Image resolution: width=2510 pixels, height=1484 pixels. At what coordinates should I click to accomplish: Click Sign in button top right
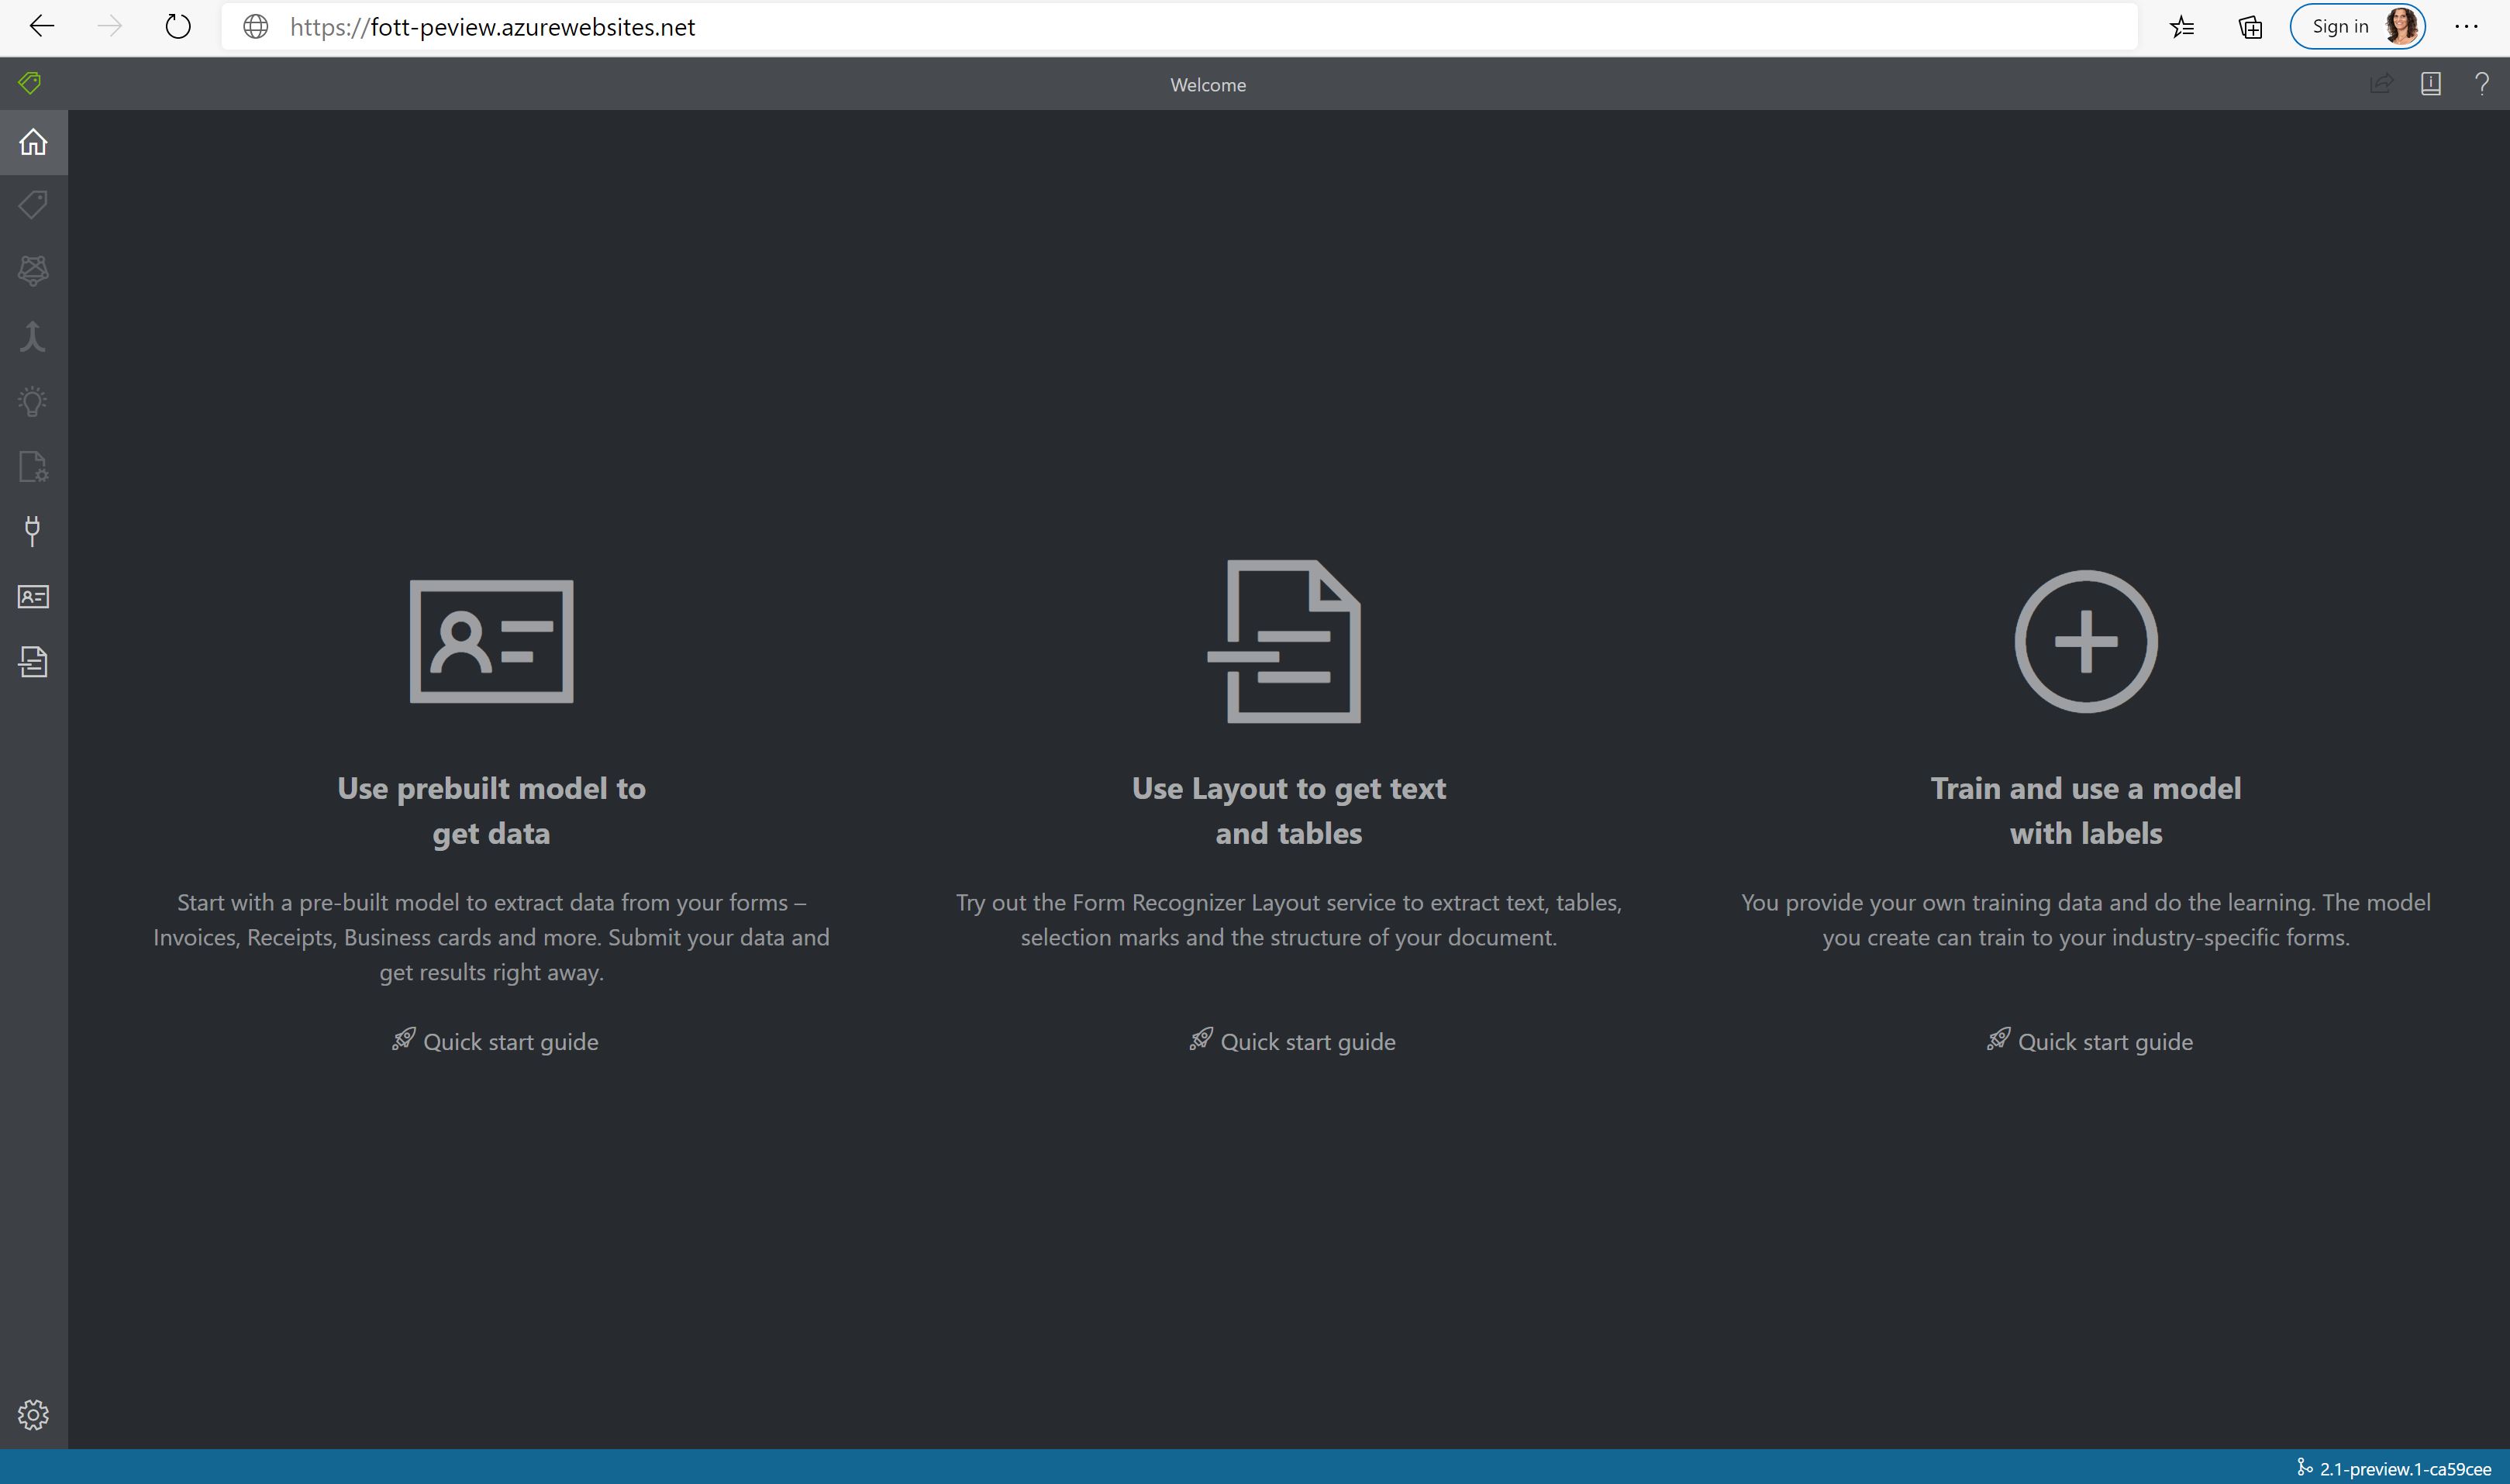tap(2357, 25)
